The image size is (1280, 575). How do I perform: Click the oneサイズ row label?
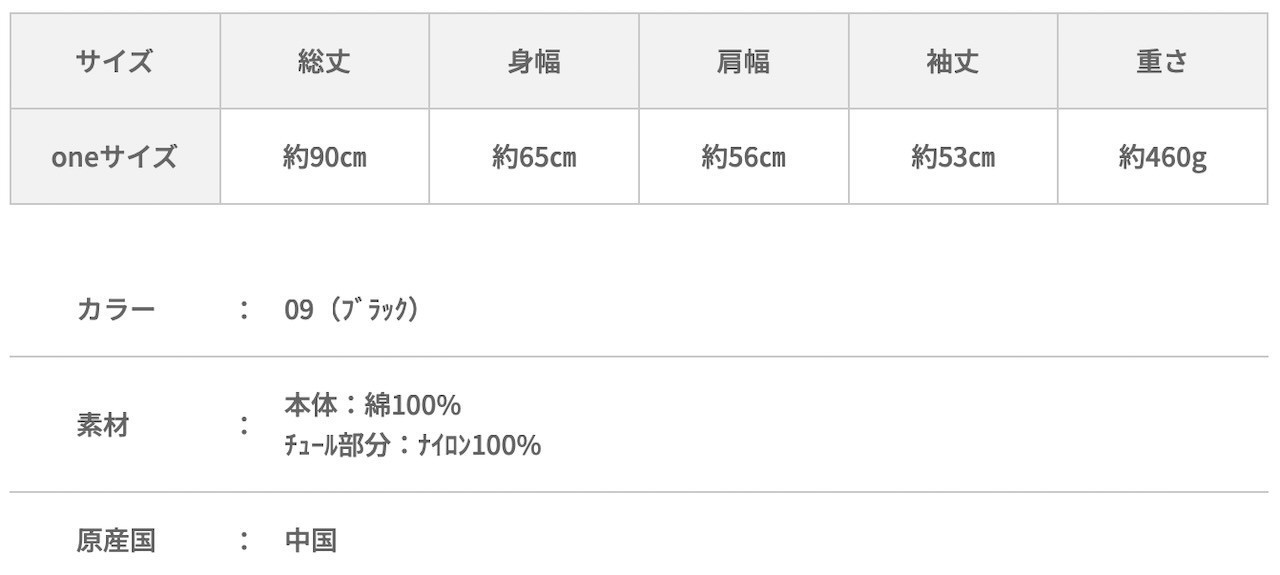tap(115, 157)
